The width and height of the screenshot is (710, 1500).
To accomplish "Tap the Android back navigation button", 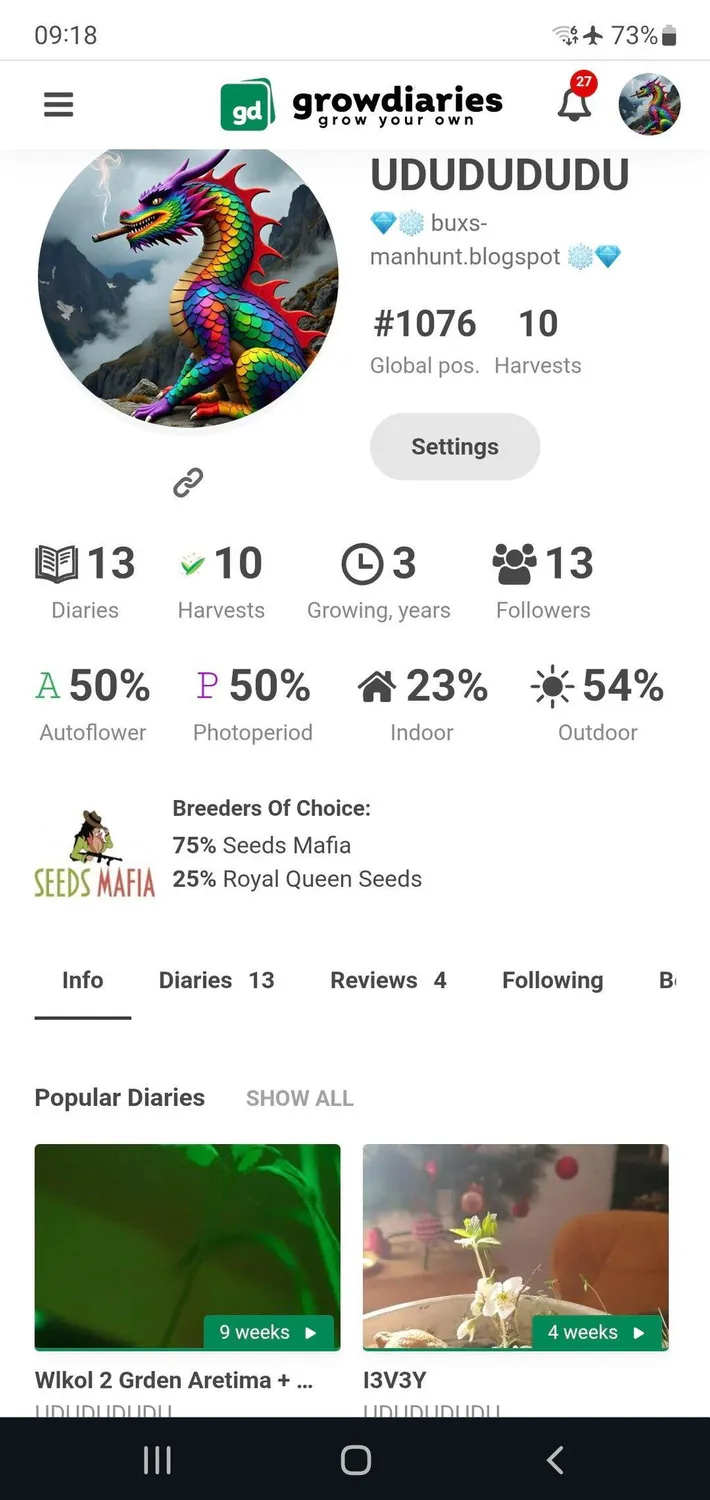I will point(556,1460).
